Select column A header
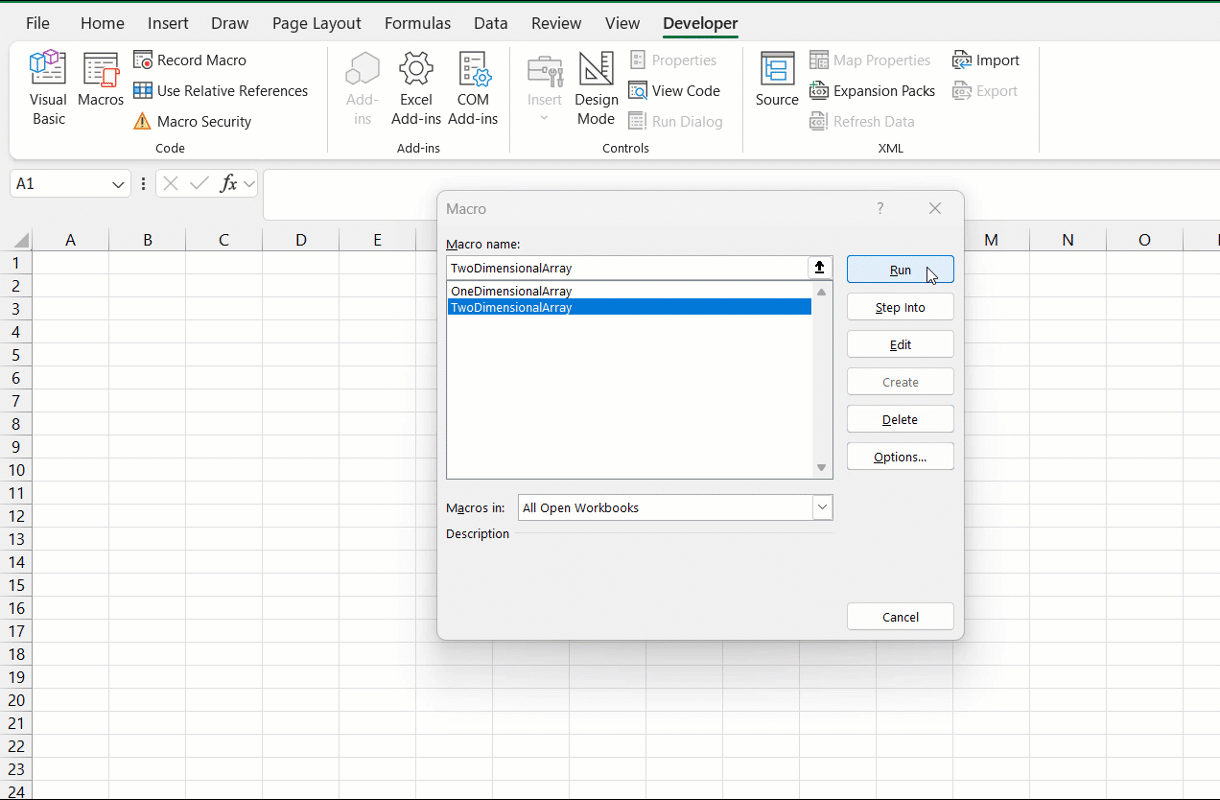 (71, 240)
